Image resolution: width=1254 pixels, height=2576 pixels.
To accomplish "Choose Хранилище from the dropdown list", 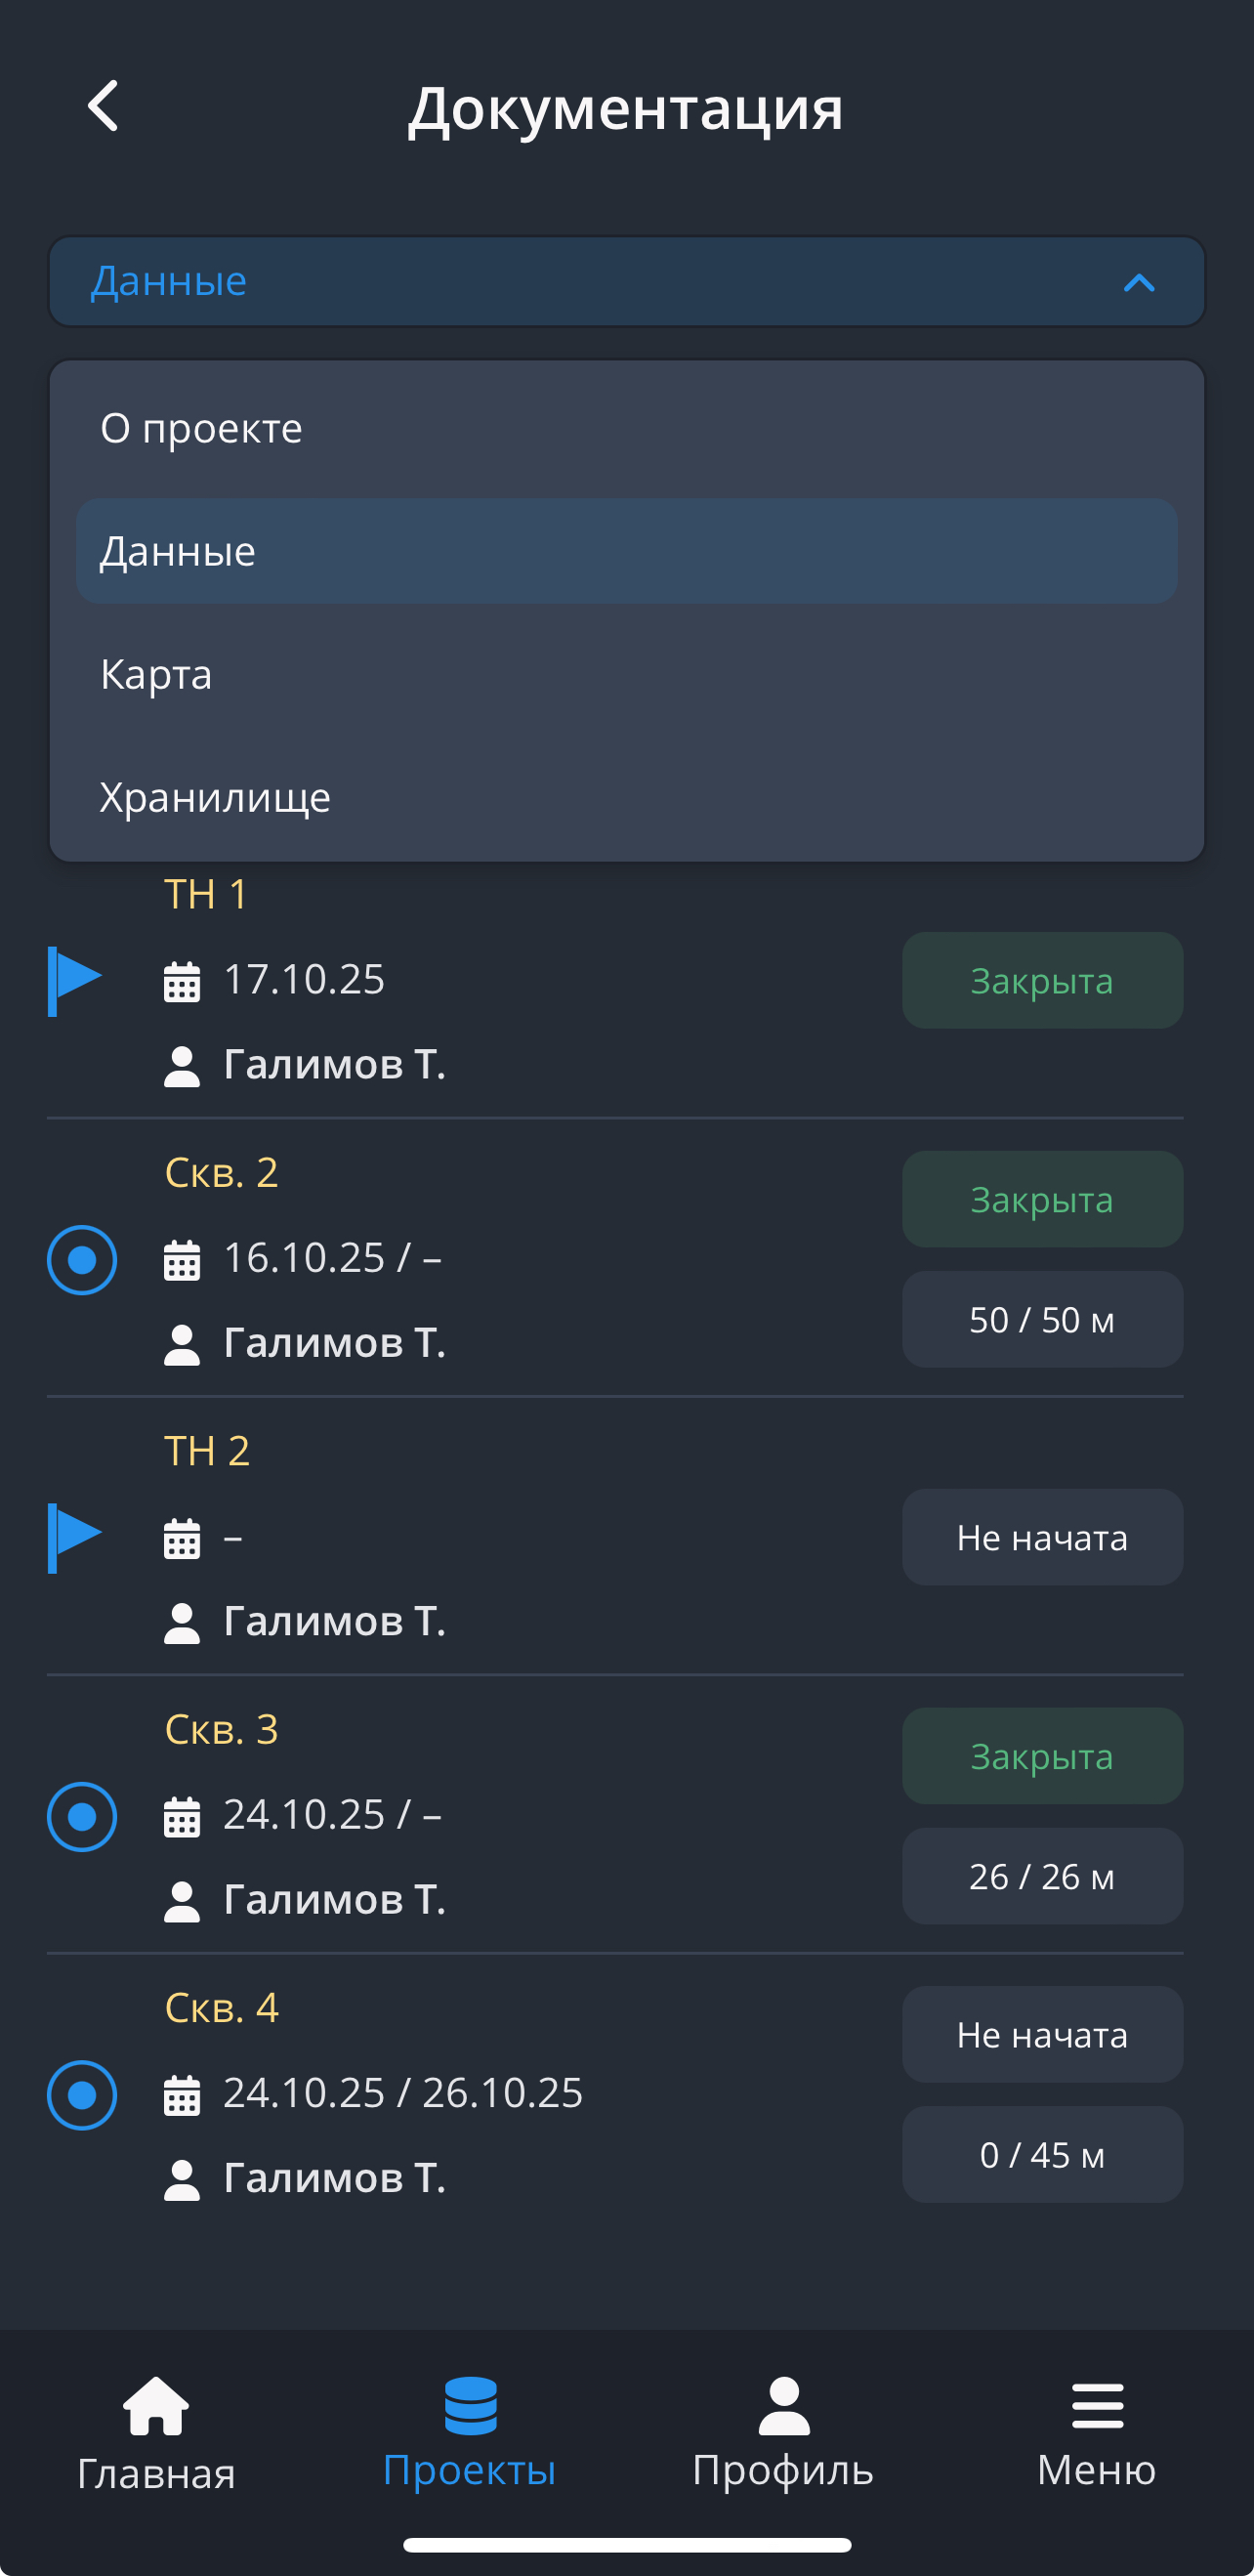I will click(216, 798).
